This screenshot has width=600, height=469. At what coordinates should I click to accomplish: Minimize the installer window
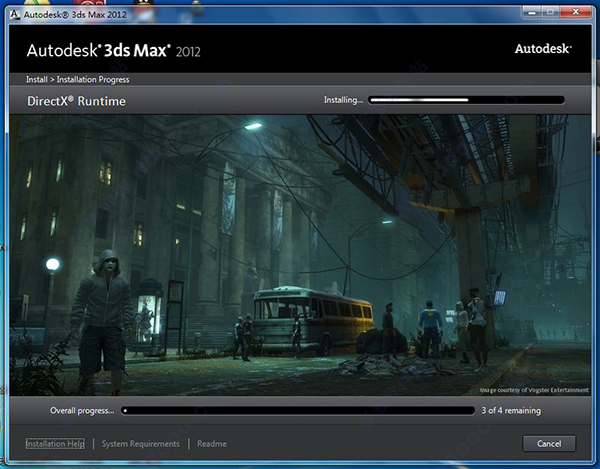532,12
